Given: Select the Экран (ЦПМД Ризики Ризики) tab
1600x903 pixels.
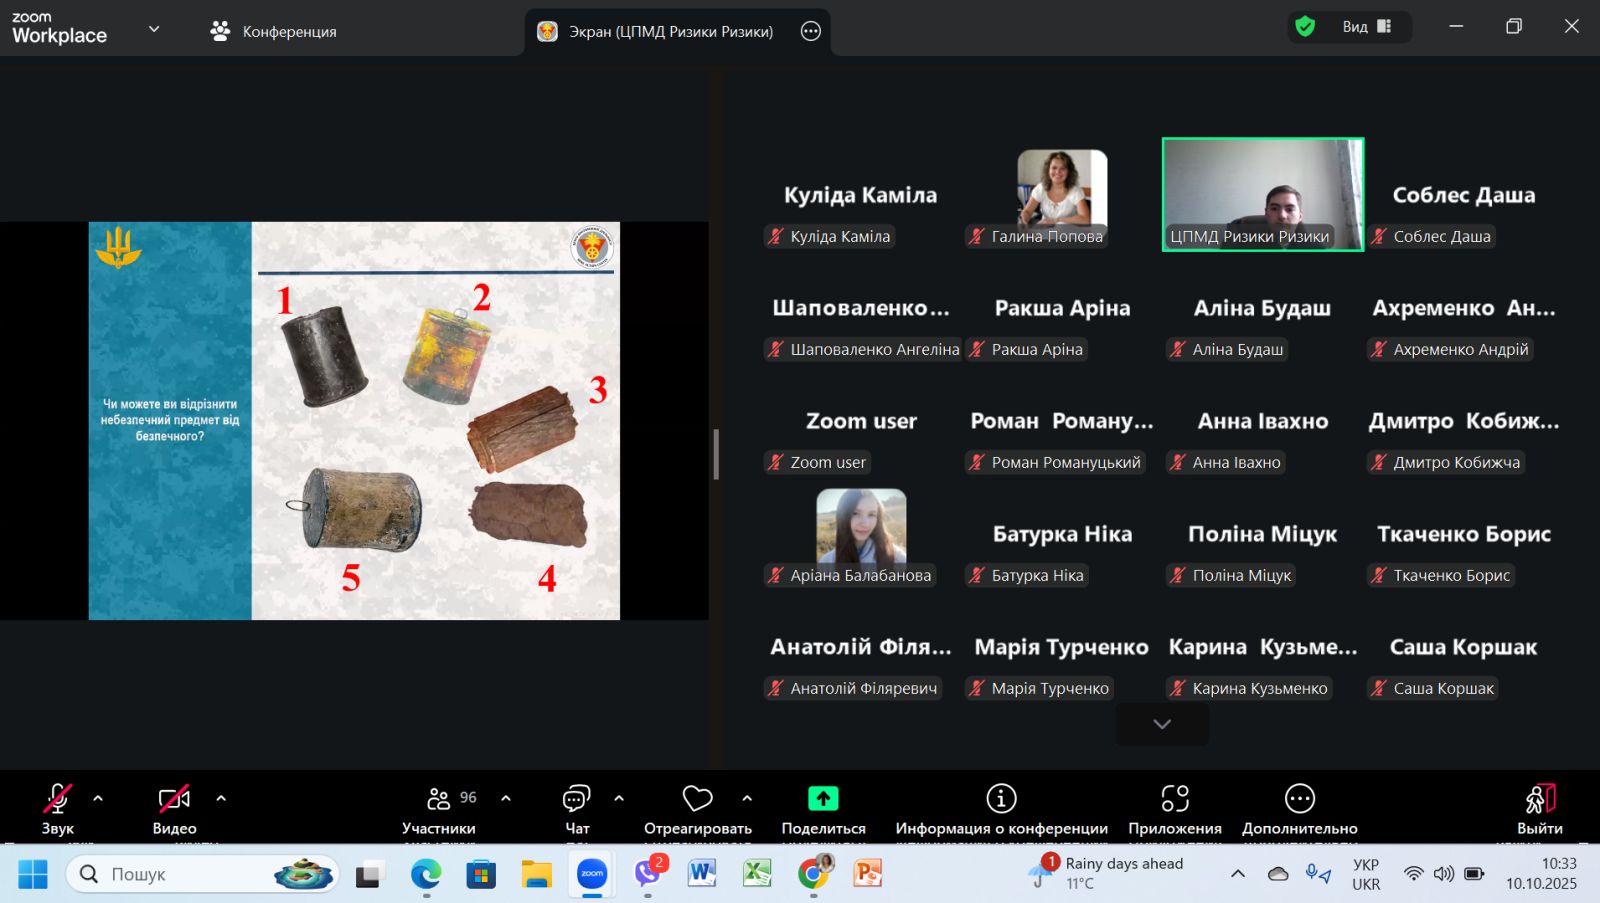Looking at the screenshot, I should pyautogui.click(x=658, y=31).
